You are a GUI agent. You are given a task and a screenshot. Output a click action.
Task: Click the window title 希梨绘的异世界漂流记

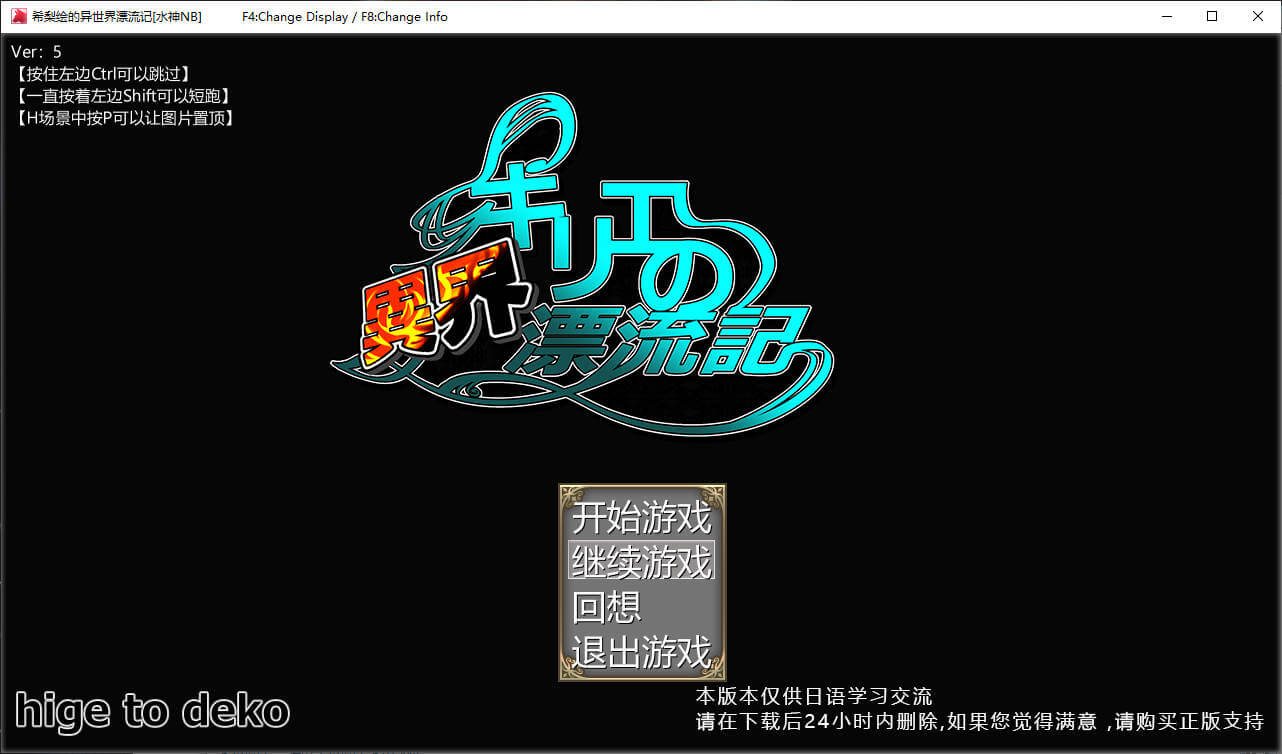coord(116,17)
